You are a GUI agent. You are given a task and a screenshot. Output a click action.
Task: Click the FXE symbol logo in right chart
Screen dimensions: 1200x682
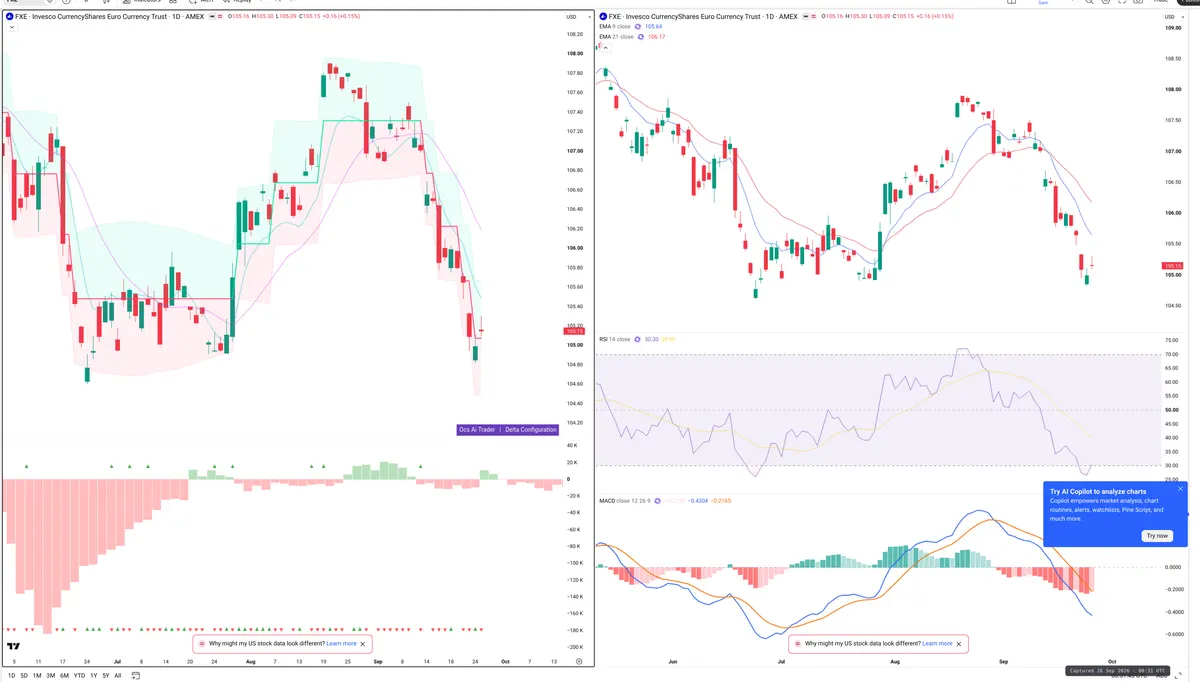(x=603, y=17)
